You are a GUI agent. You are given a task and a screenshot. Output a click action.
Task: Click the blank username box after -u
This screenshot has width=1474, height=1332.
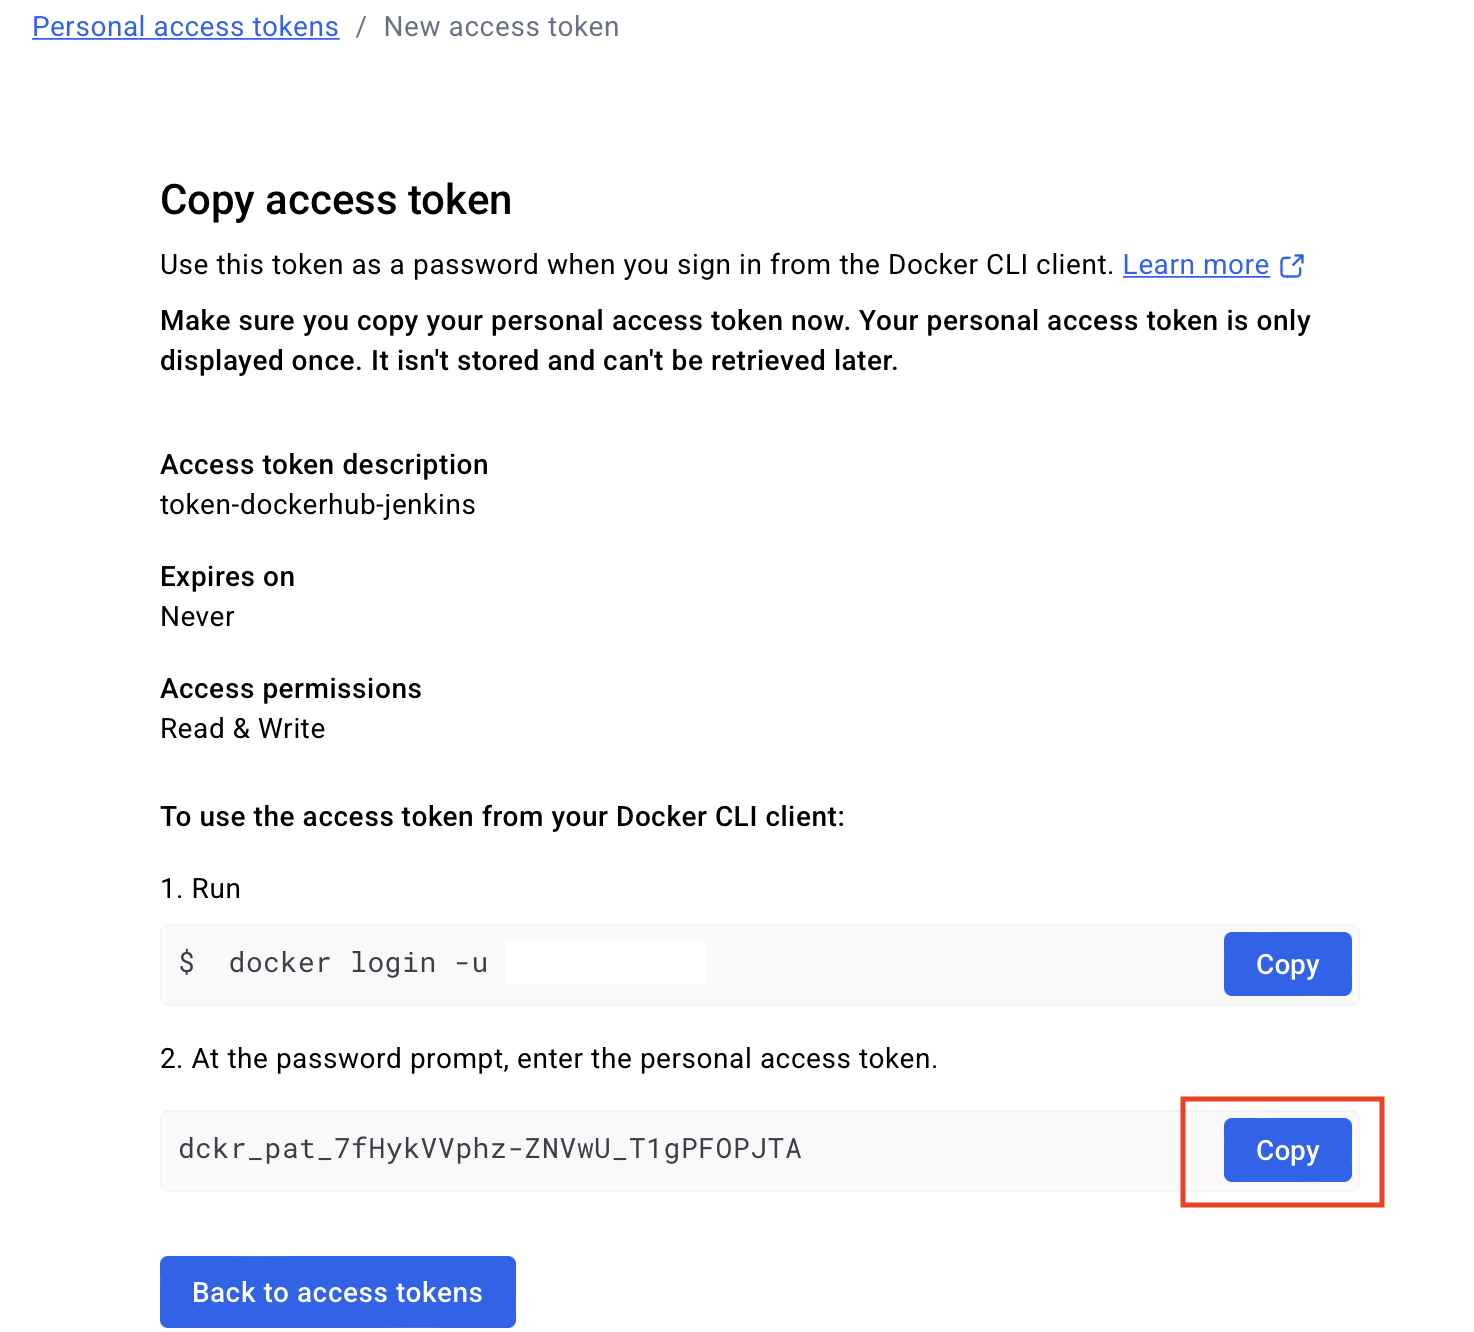click(x=605, y=963)
